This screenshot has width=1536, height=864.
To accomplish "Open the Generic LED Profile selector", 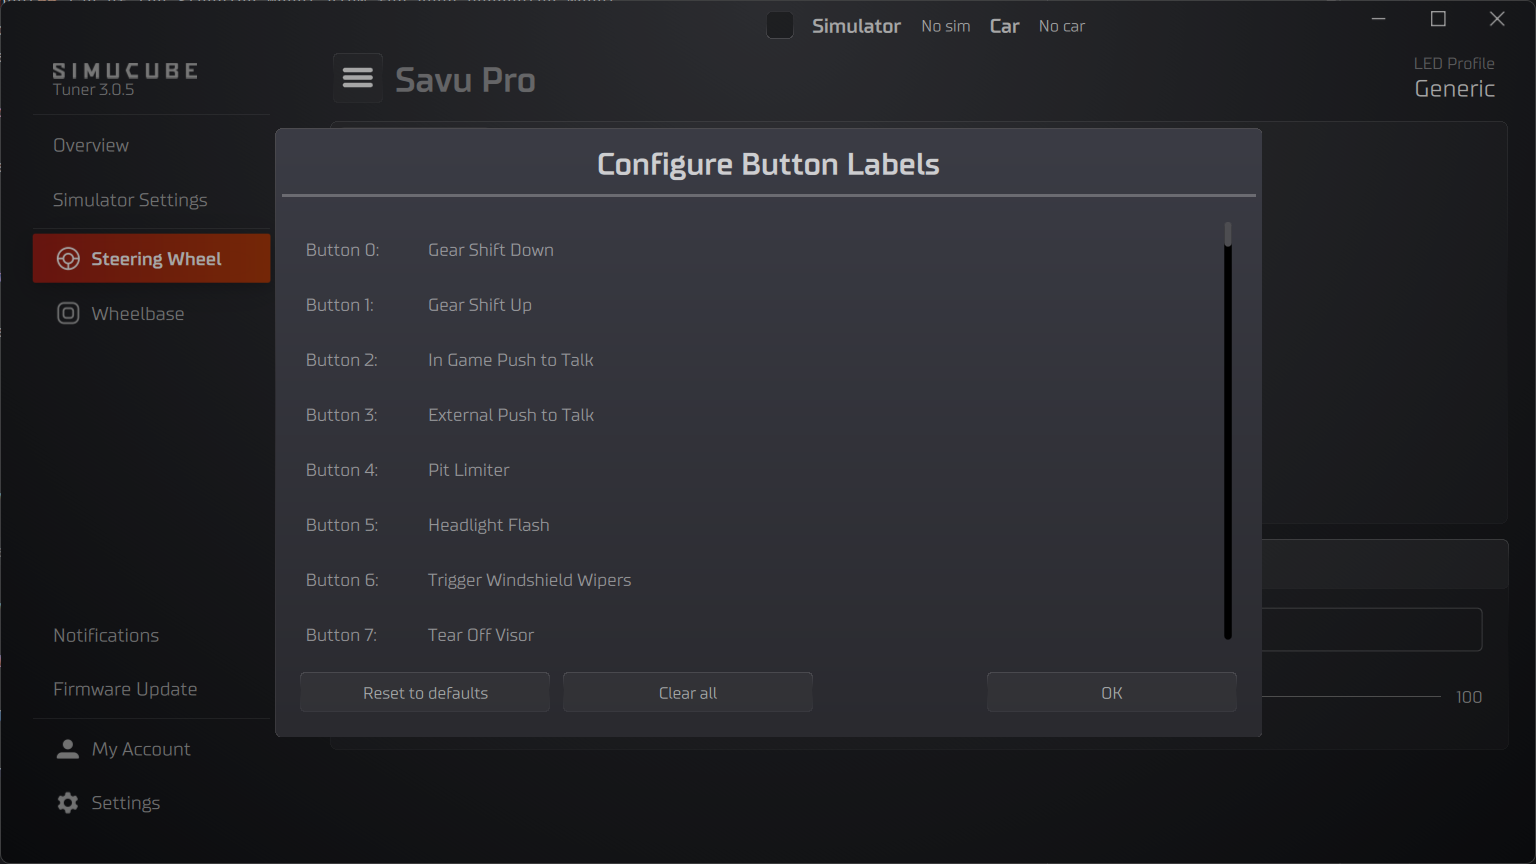I will [x=1454, y=88].
